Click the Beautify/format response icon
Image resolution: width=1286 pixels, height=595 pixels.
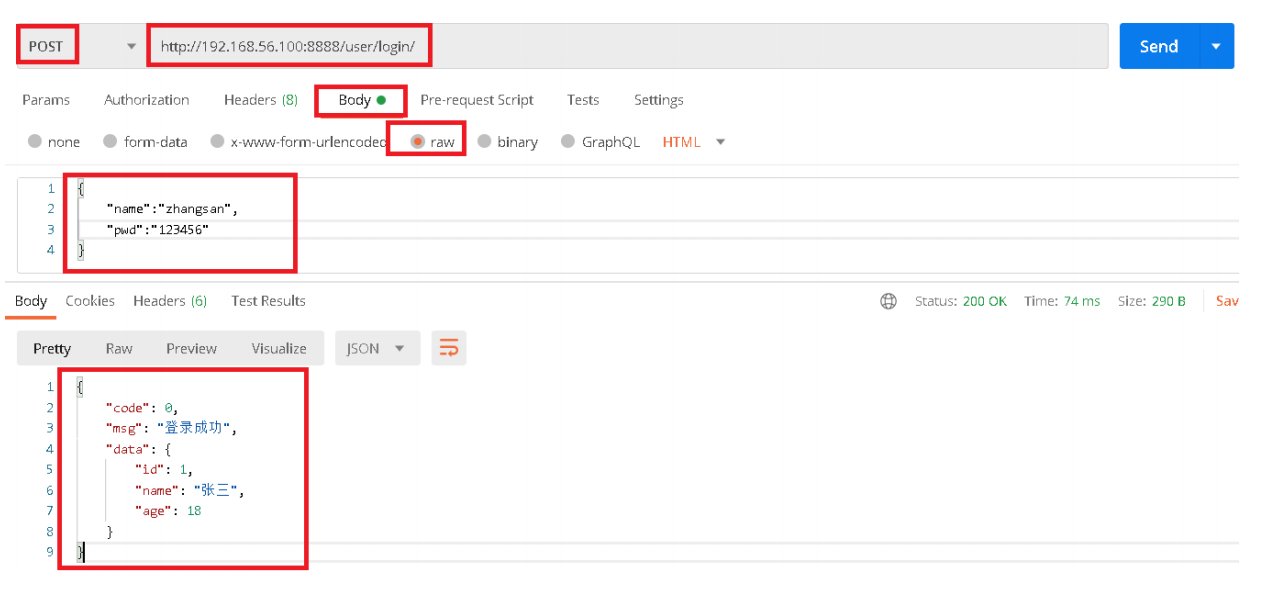(448, 348)
